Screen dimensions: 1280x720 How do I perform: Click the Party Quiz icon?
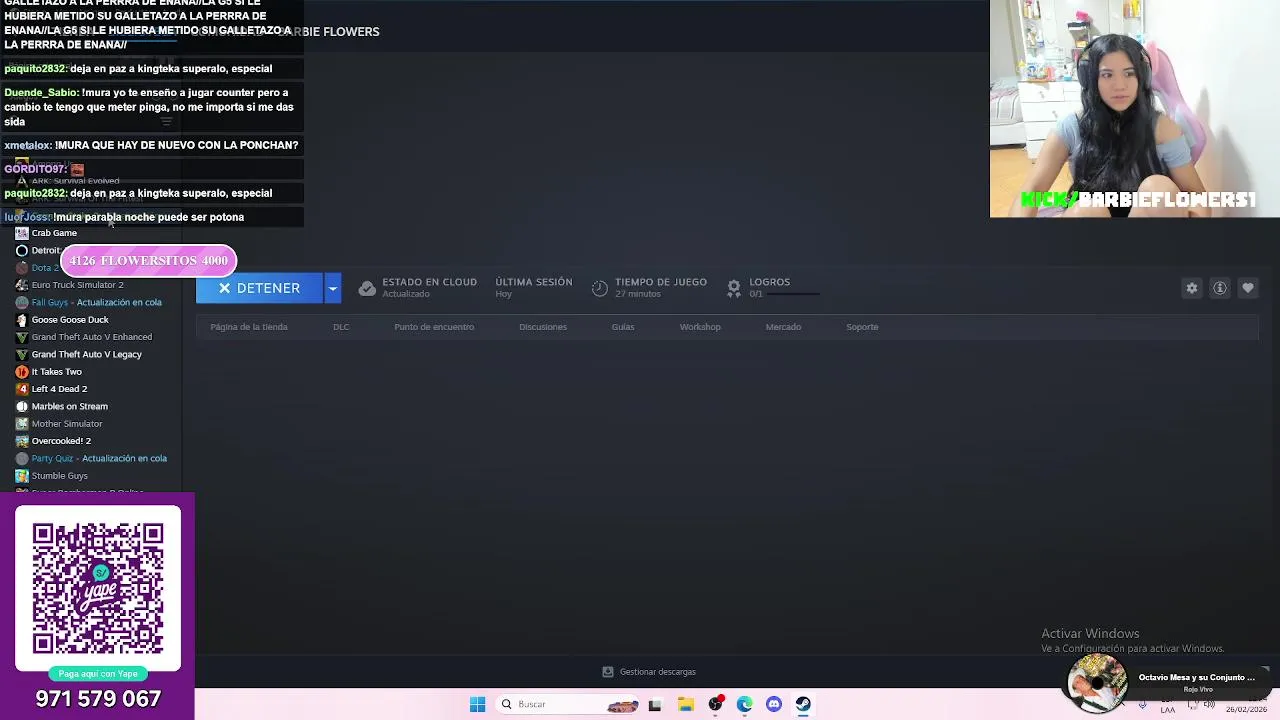coord(22,458)
